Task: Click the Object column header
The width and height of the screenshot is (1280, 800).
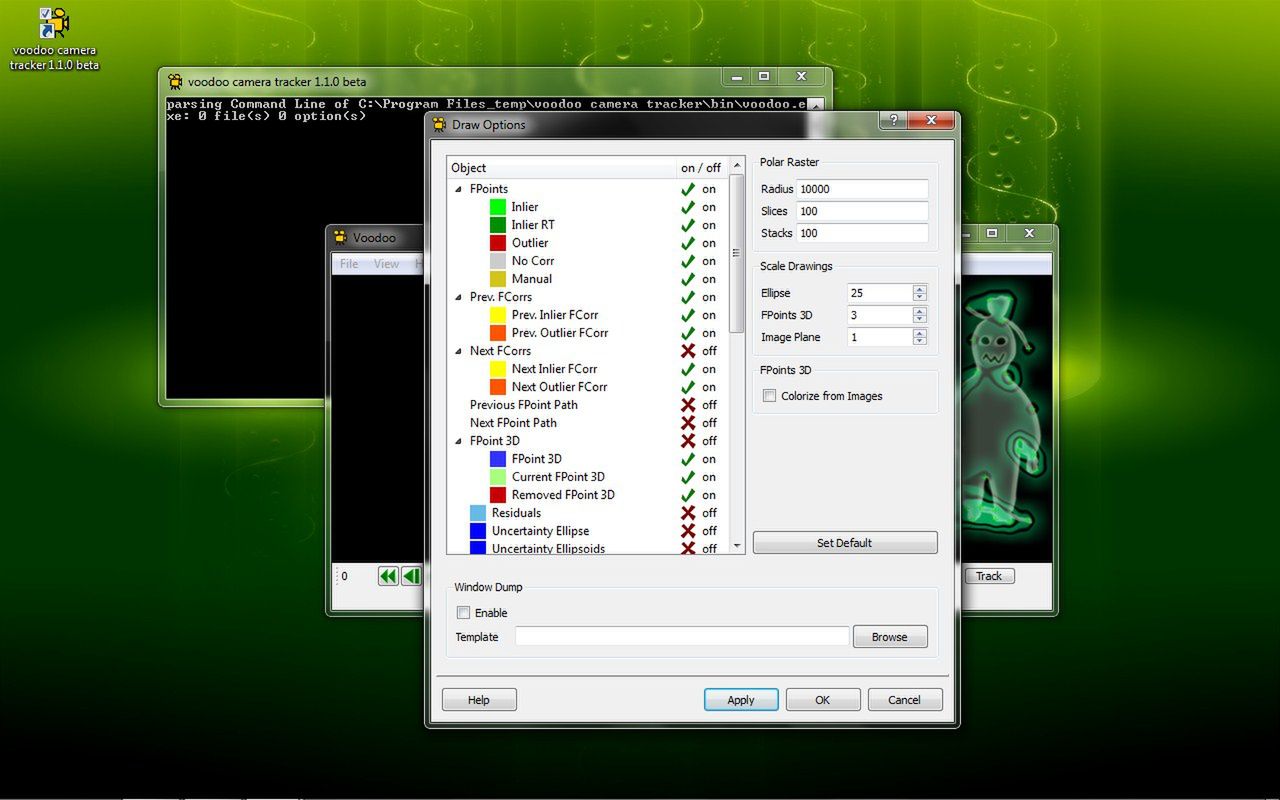Action: [562, 167]
